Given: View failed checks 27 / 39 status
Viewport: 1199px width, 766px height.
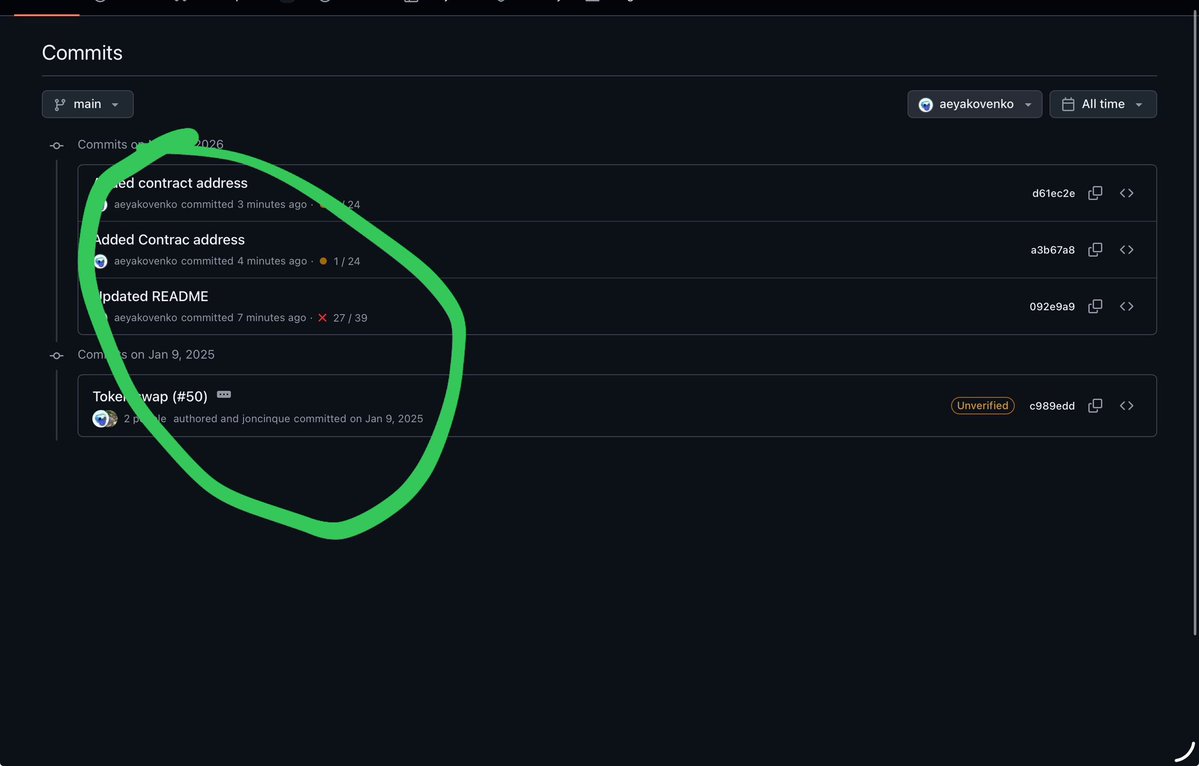Looking at the screenshot, I should [343, 318].
